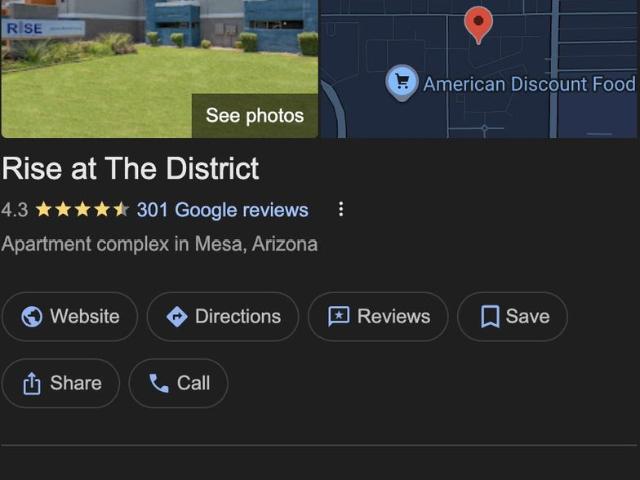This screenshot has width=640, height=480.
Task: Click the phone handset icon
Action: (159, 383)
